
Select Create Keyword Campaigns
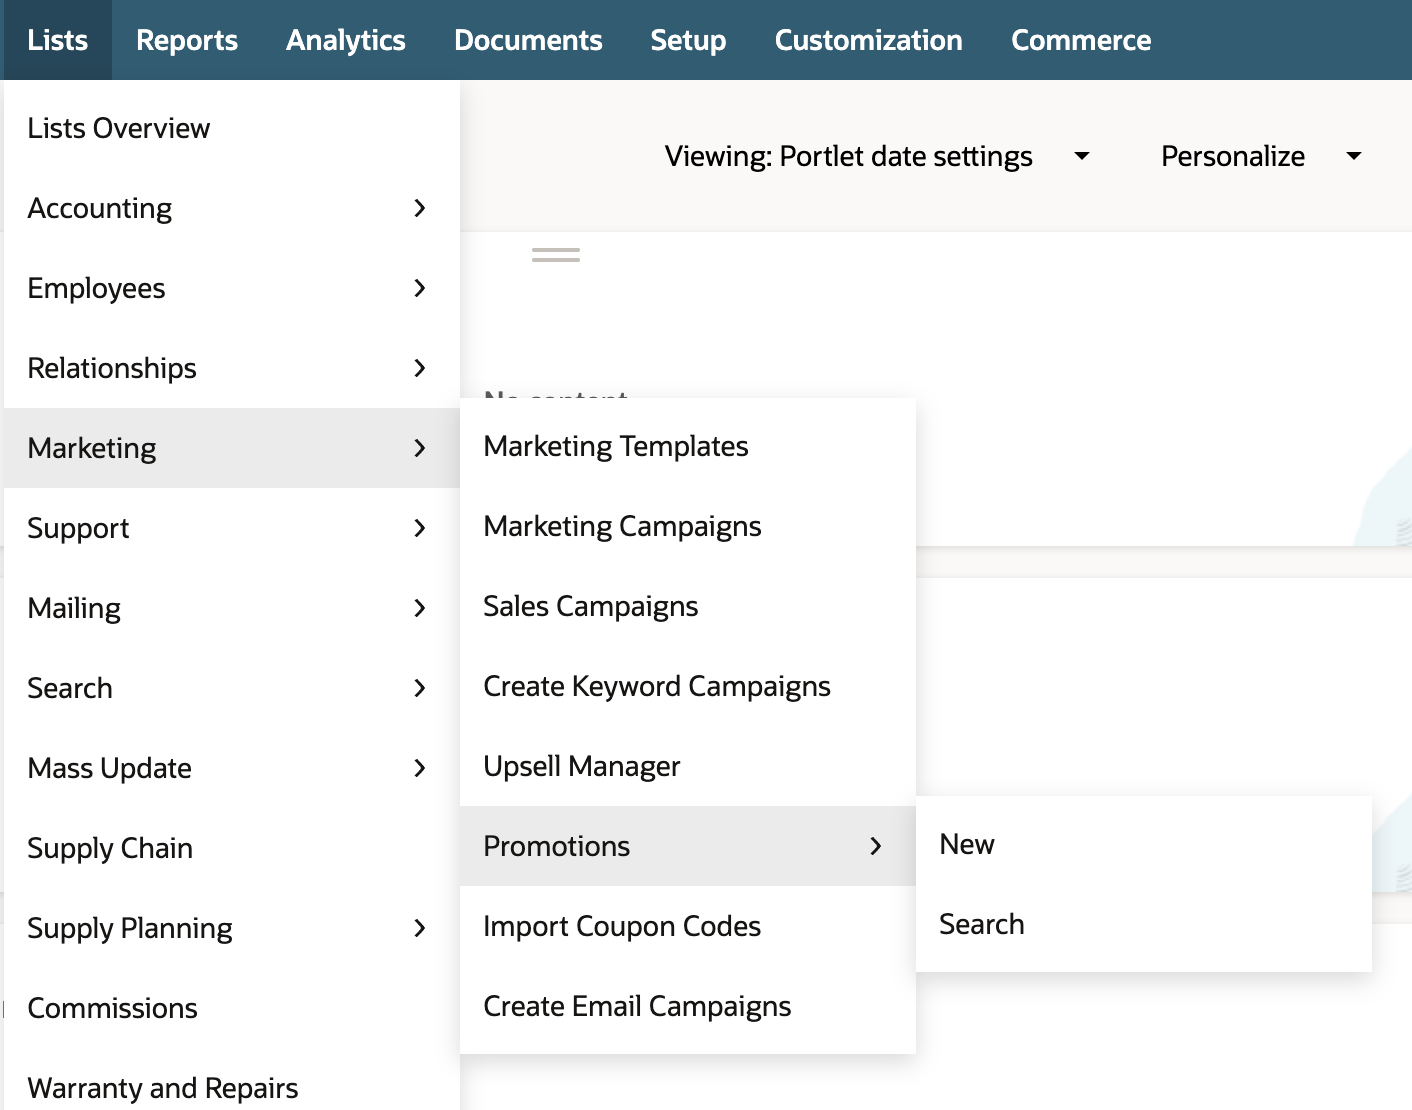point(688,686)
